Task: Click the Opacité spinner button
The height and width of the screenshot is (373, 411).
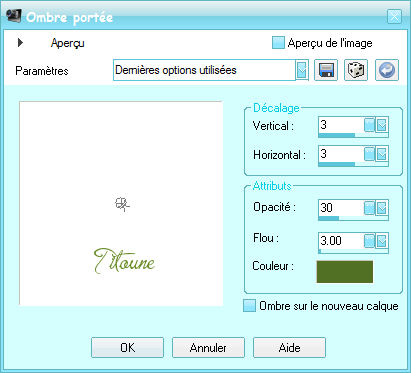Action: point(369,208)
